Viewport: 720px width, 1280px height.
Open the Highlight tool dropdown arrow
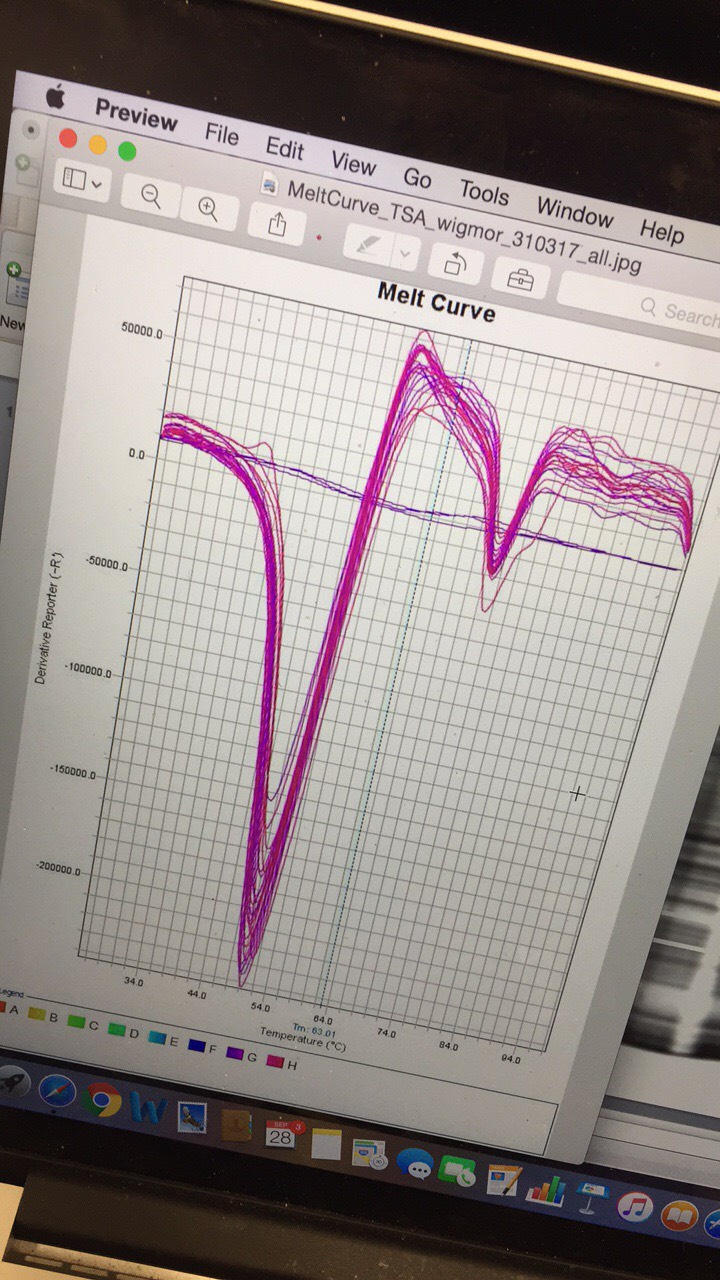[x=405, y=255]
